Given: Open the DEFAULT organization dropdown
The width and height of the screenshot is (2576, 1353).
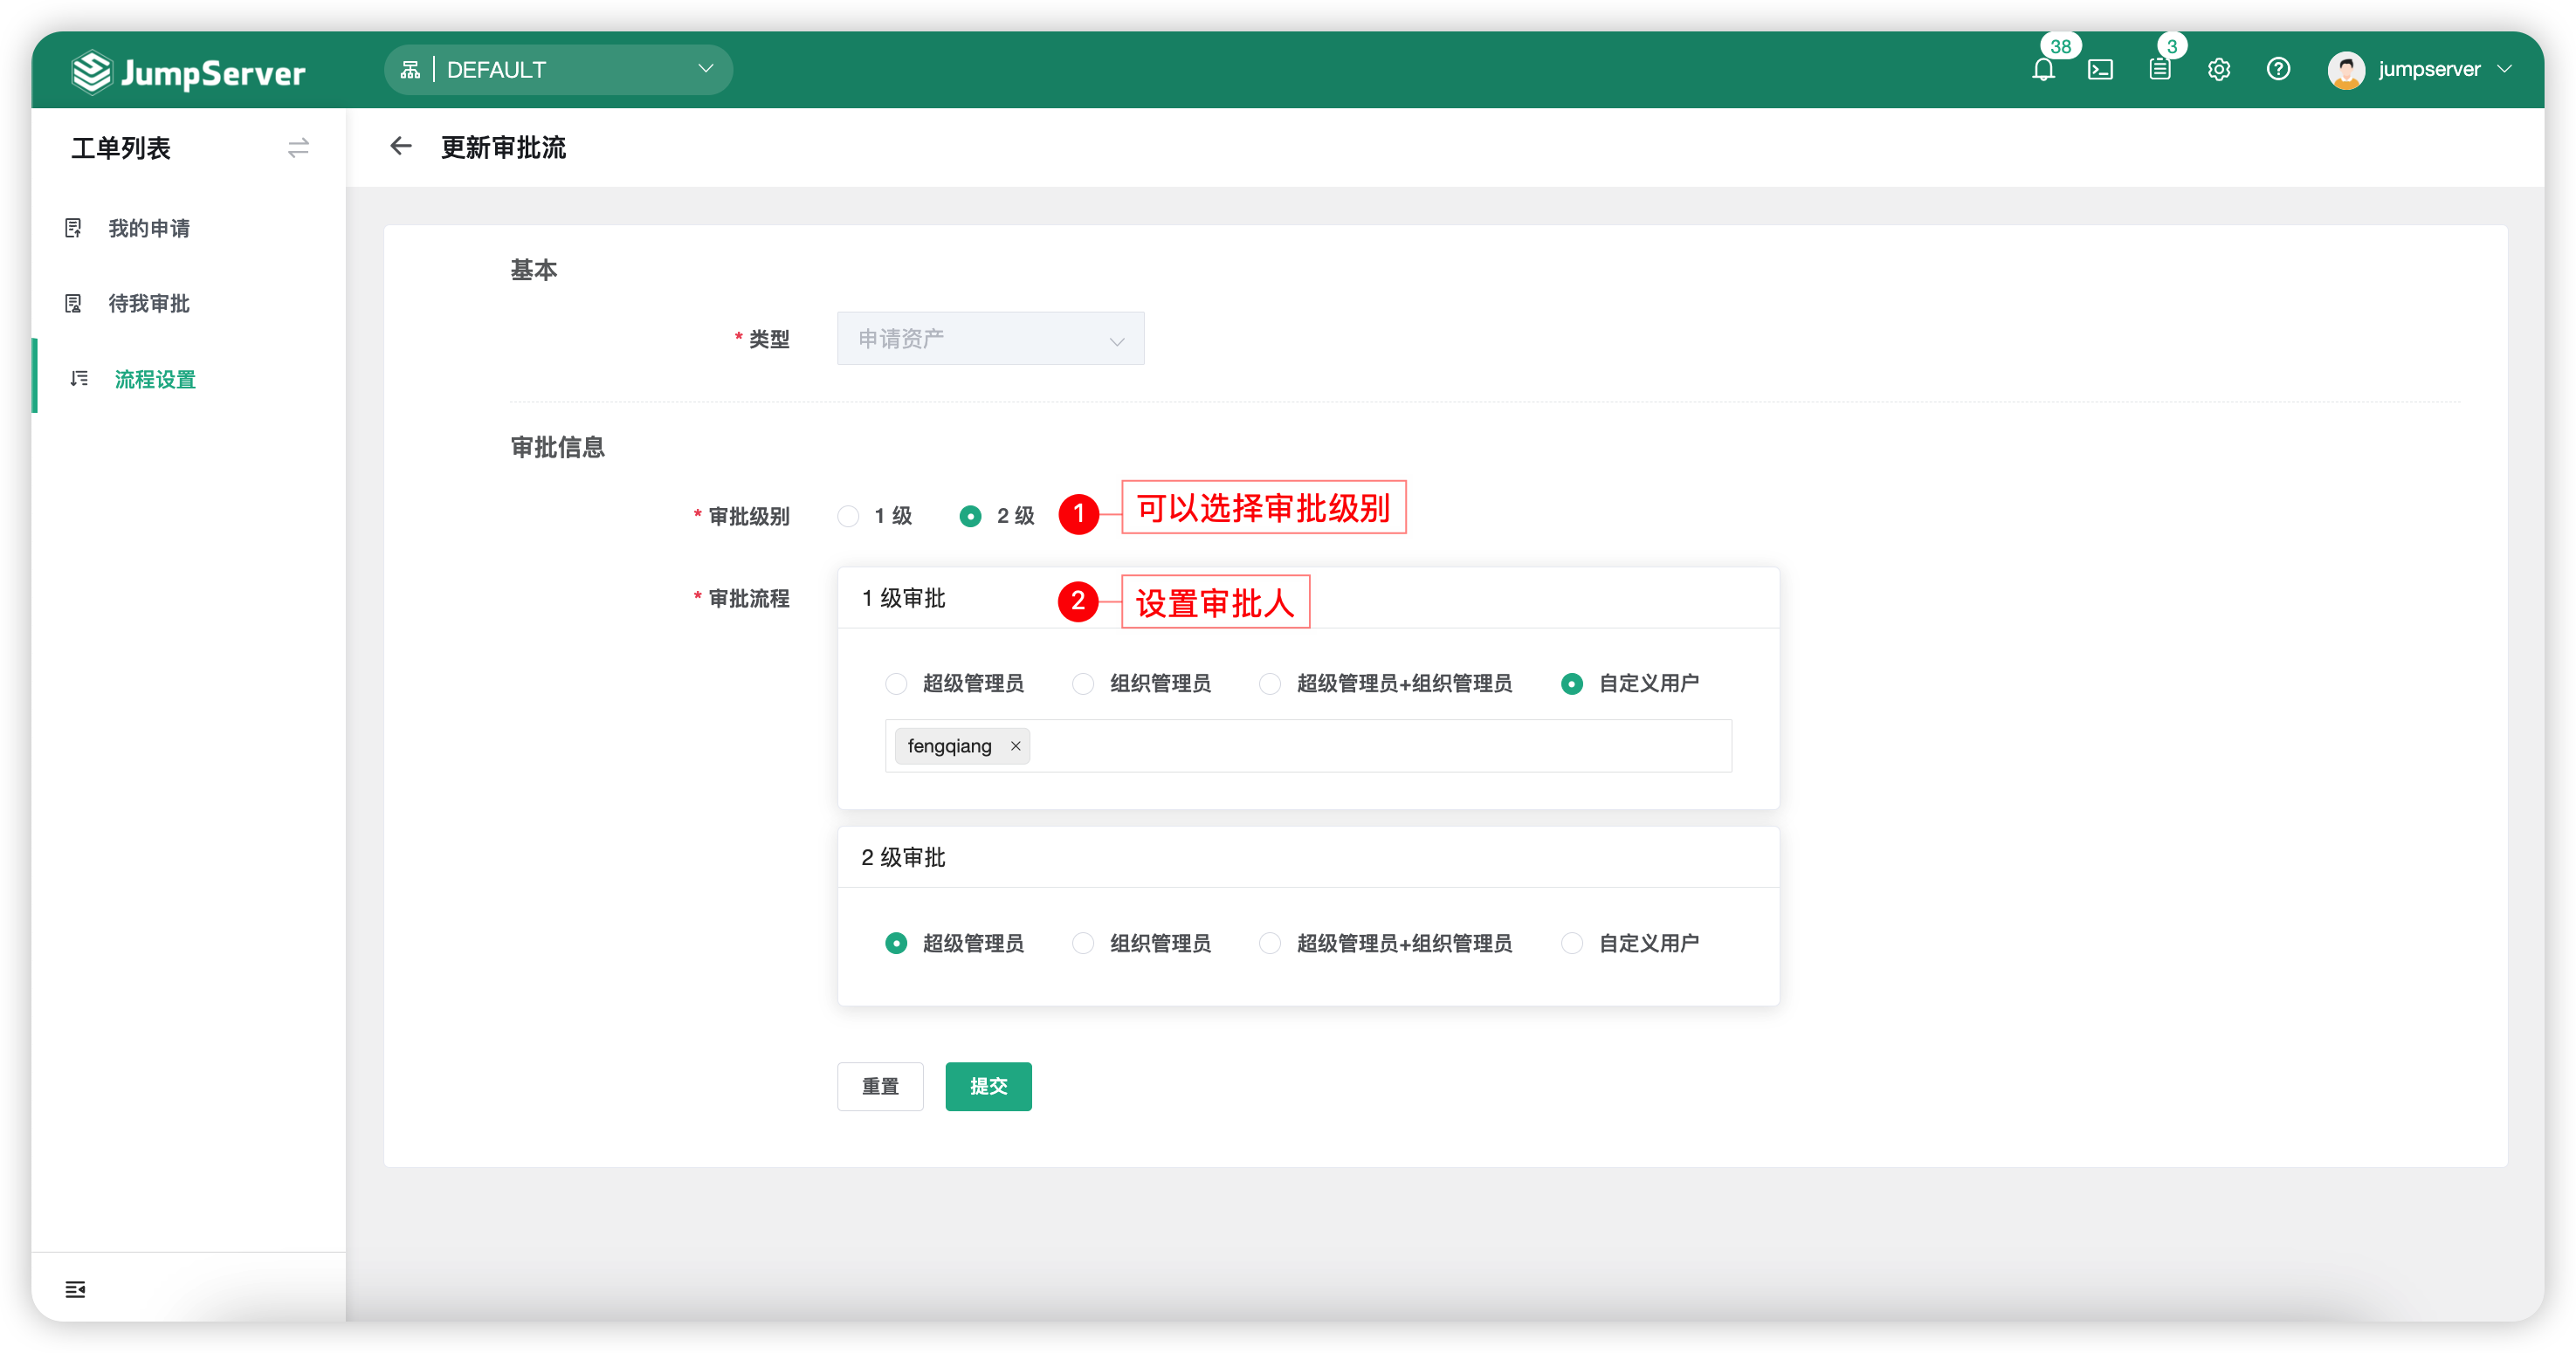Looking at the screenshot, I should 558,69.
